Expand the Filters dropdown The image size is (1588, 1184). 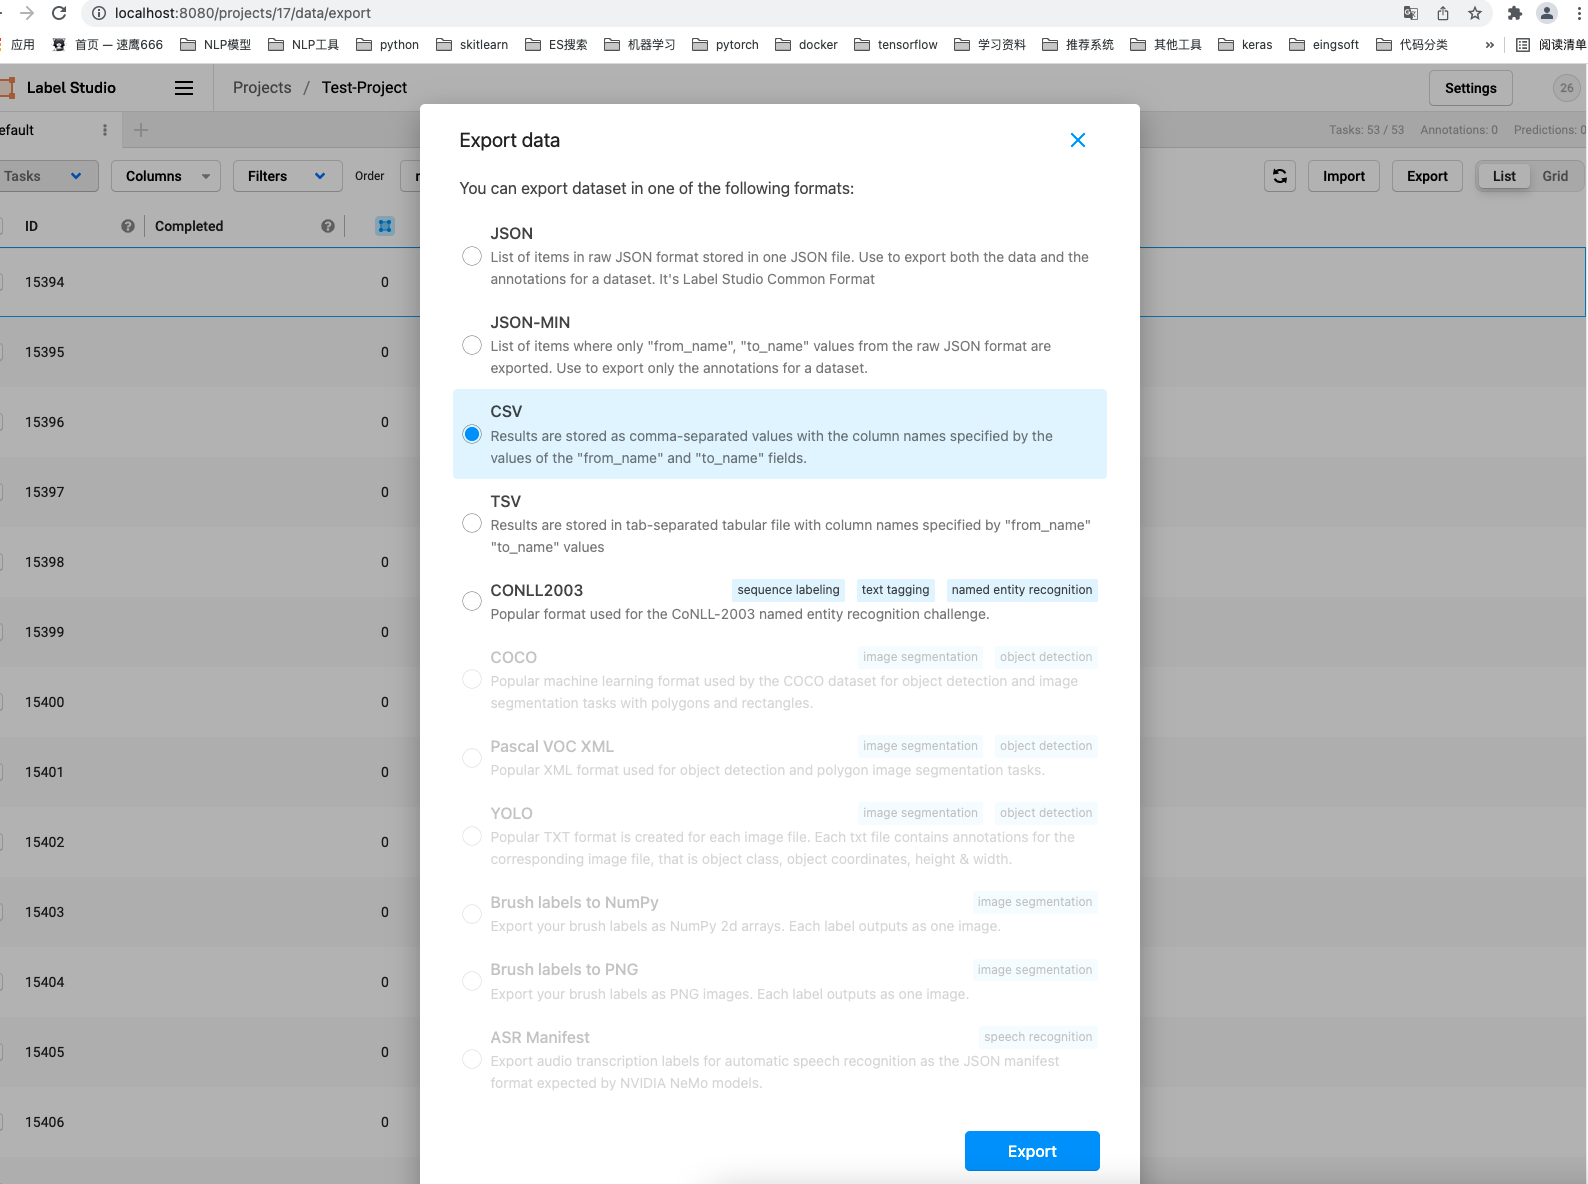coord(287,176)
